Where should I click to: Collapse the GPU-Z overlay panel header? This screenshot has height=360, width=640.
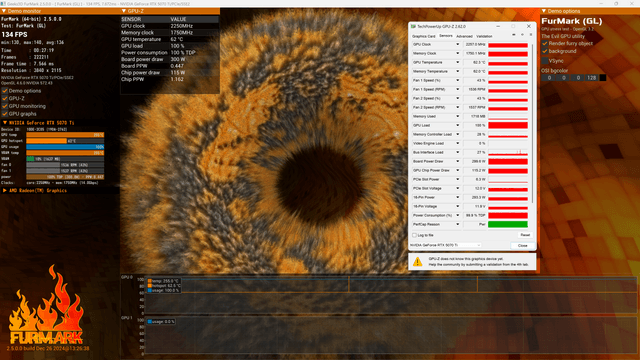tap(124, 11)
